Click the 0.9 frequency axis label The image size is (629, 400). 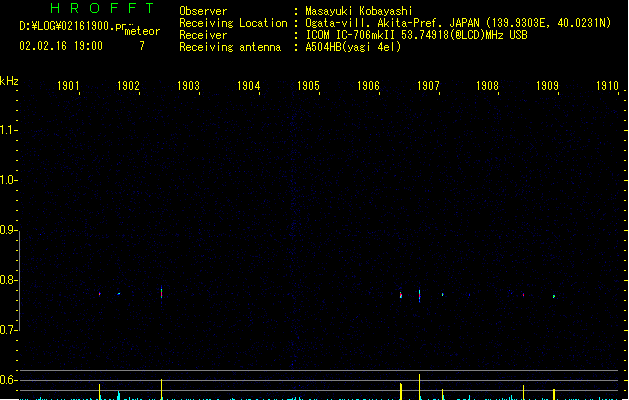(x=7, y=230)
